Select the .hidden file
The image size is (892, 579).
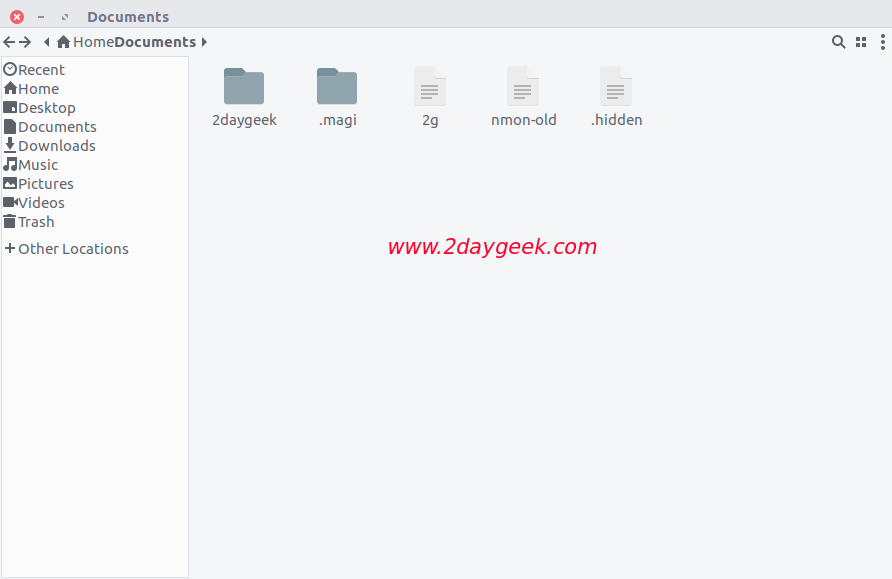tap(616, 97)
